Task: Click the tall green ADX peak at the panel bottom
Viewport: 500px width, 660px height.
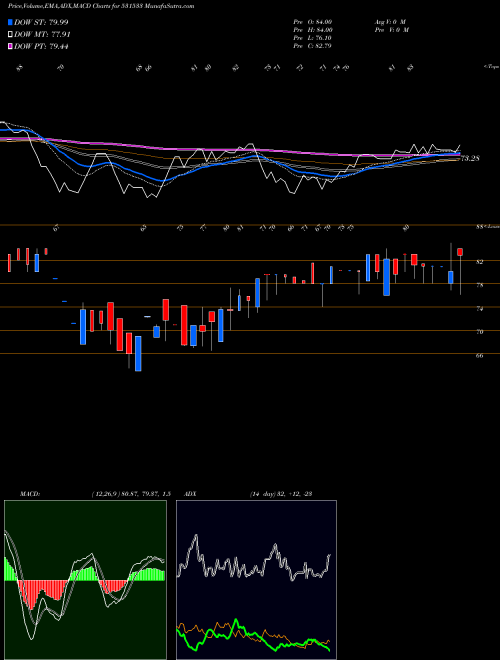Action: click(236, 622)
